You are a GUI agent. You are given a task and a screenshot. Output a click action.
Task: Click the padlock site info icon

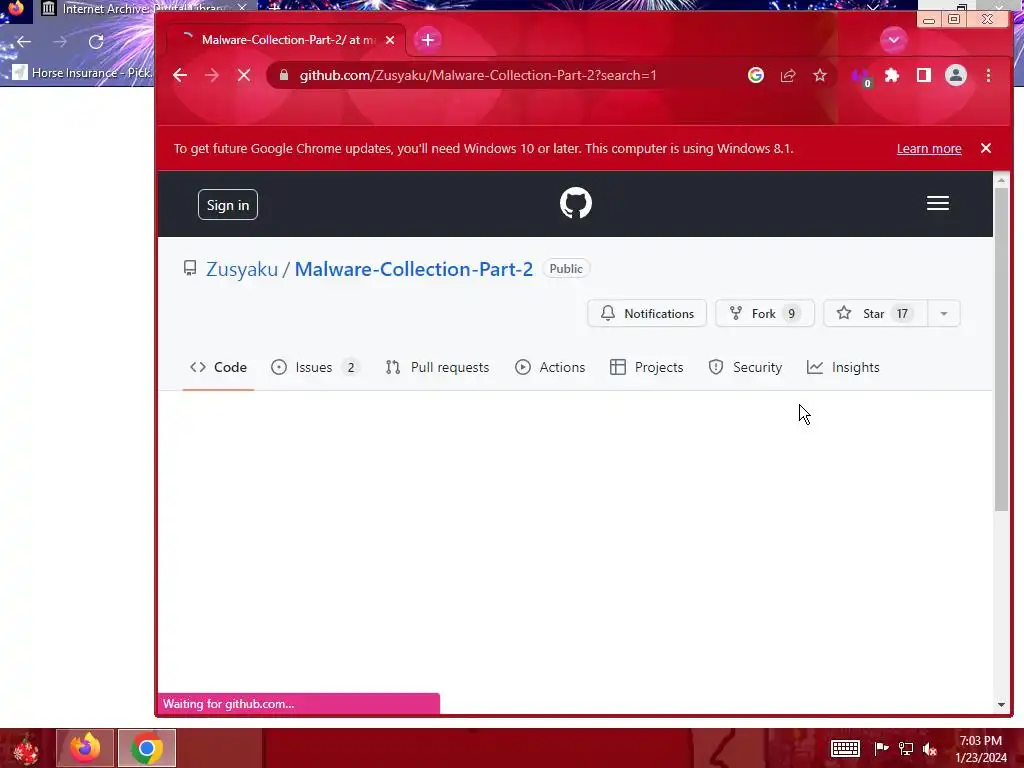pos(283,75)
